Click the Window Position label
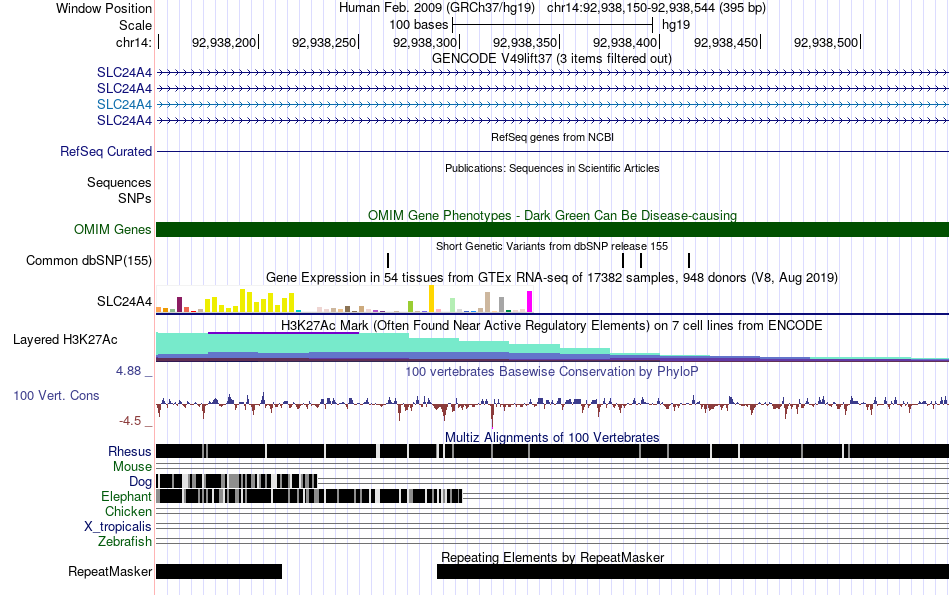 104,8
